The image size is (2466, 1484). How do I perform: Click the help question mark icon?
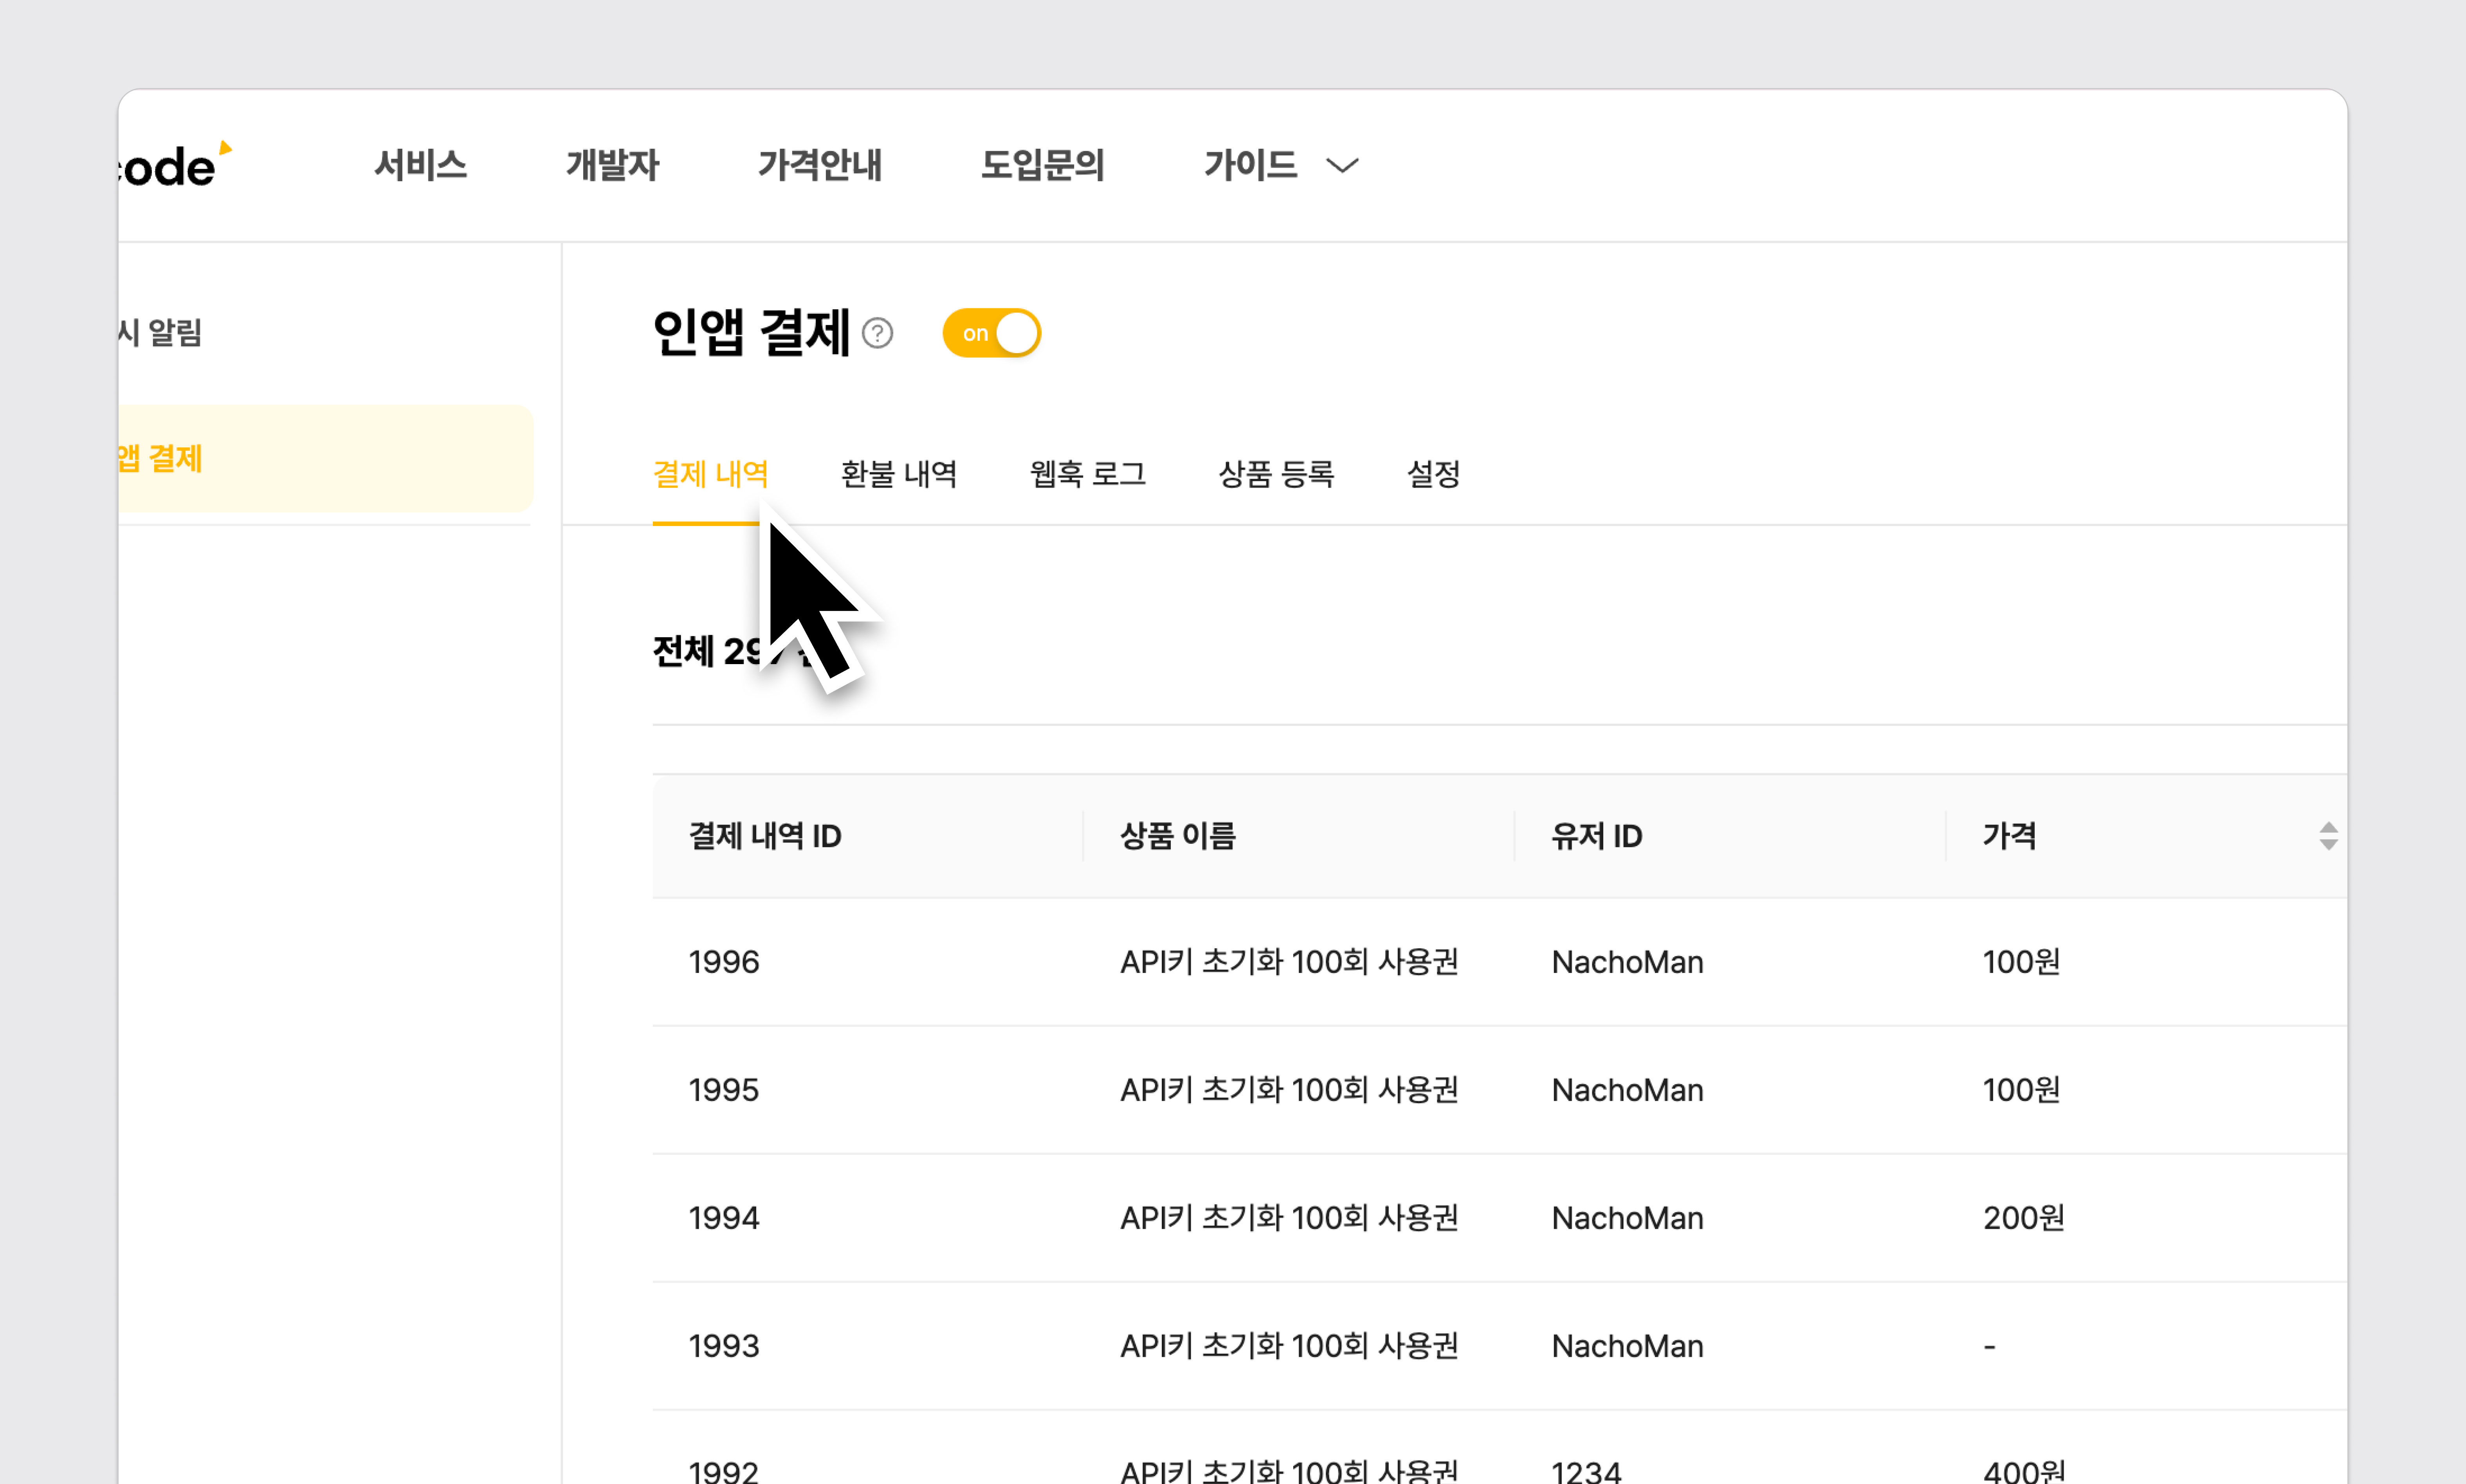point(877,333)
